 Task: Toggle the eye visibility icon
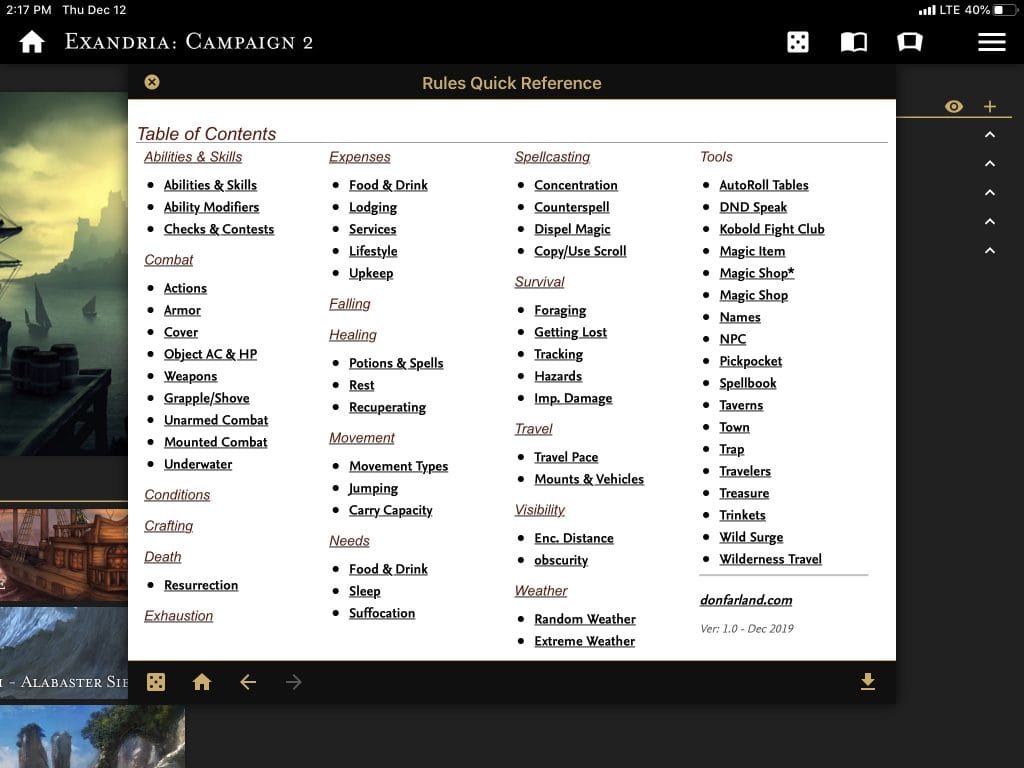click(x=953, y=106)
